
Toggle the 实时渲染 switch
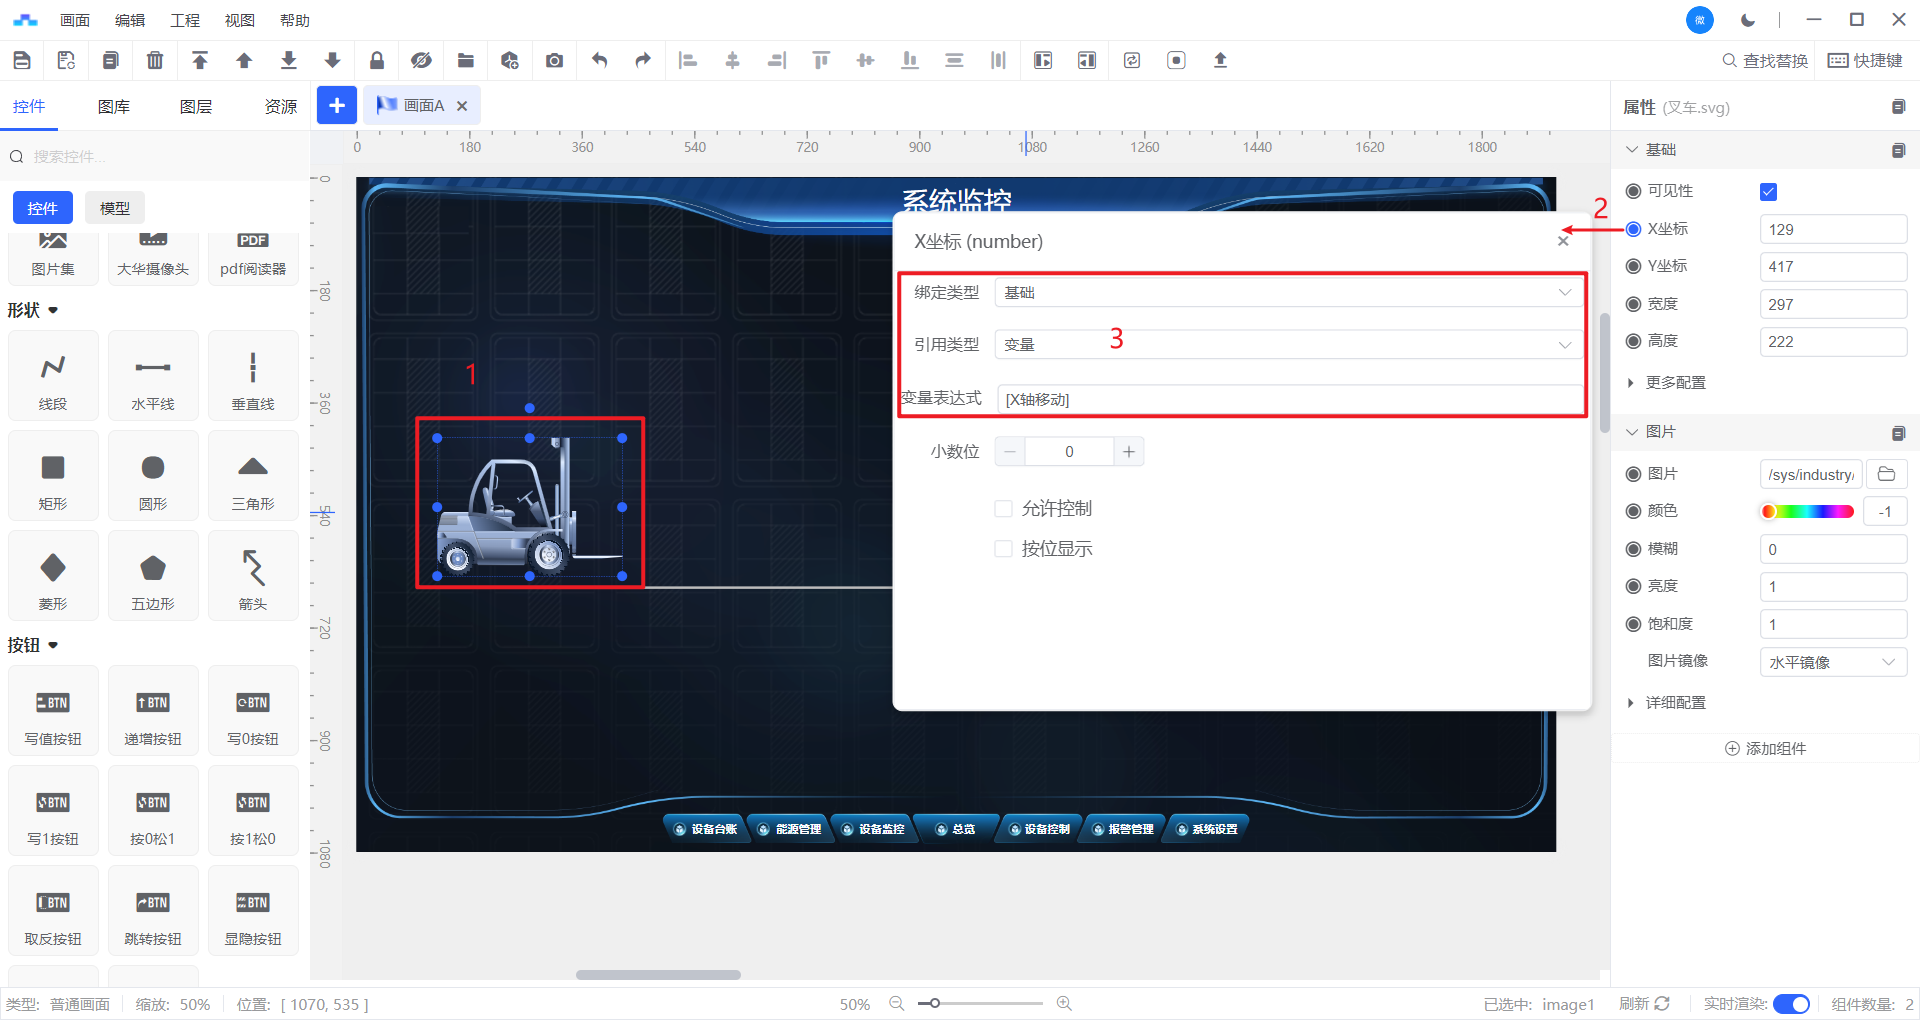pyautogui.click(x=1790, y=1004)
